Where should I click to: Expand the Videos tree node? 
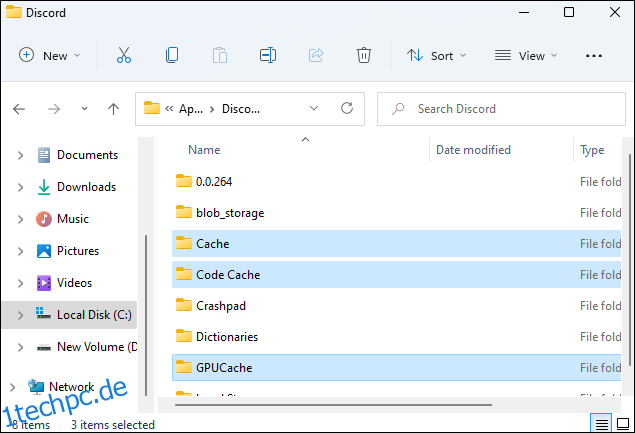click(20, 283)
